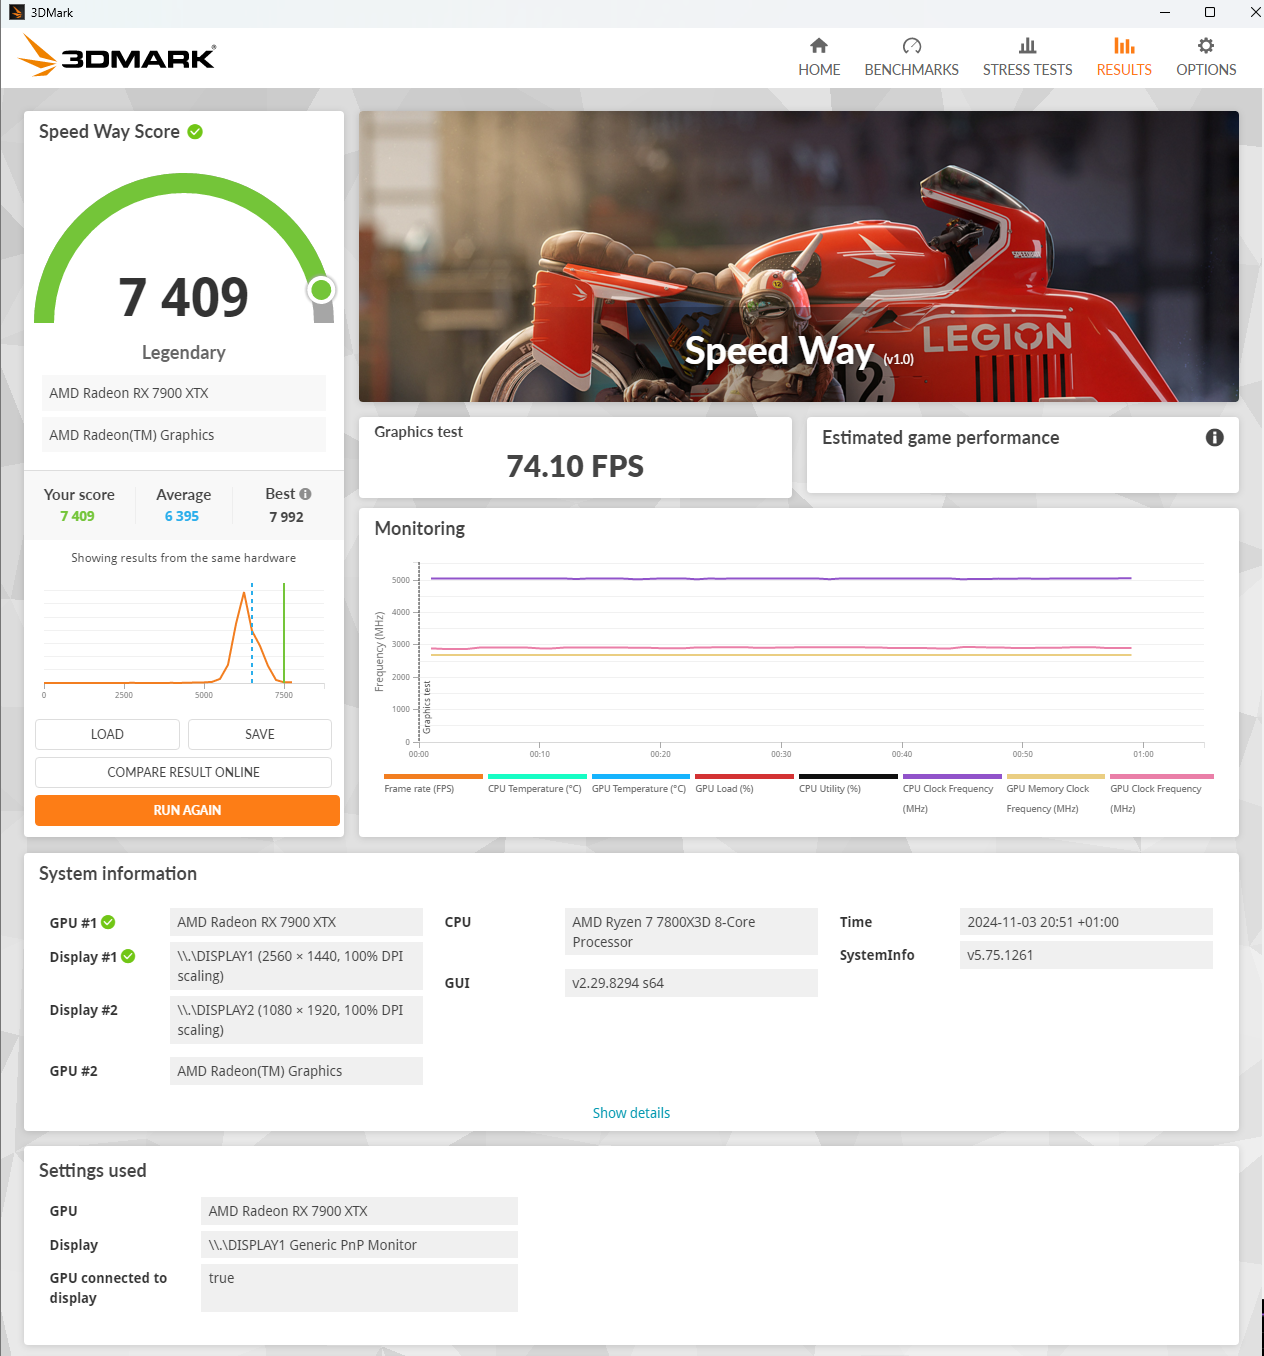Screen dimensions: 1264x1356
Task: Click DISPLAY1 Generic PnP Monitor setting
Action: 359,1245
